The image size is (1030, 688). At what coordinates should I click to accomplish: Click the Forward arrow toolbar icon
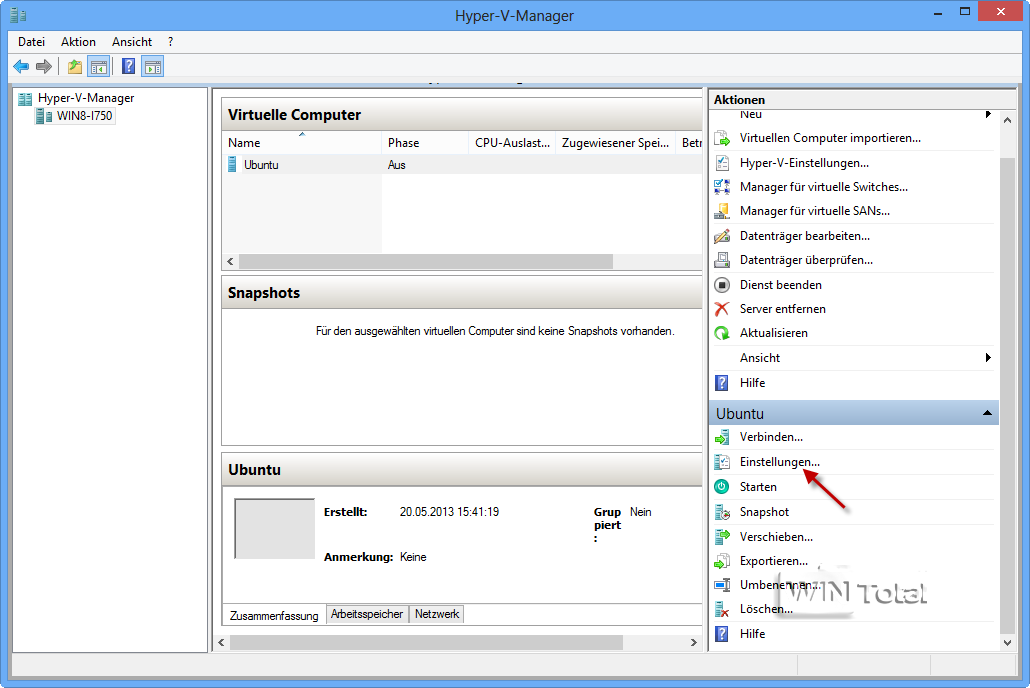click(x=44, y=66)
